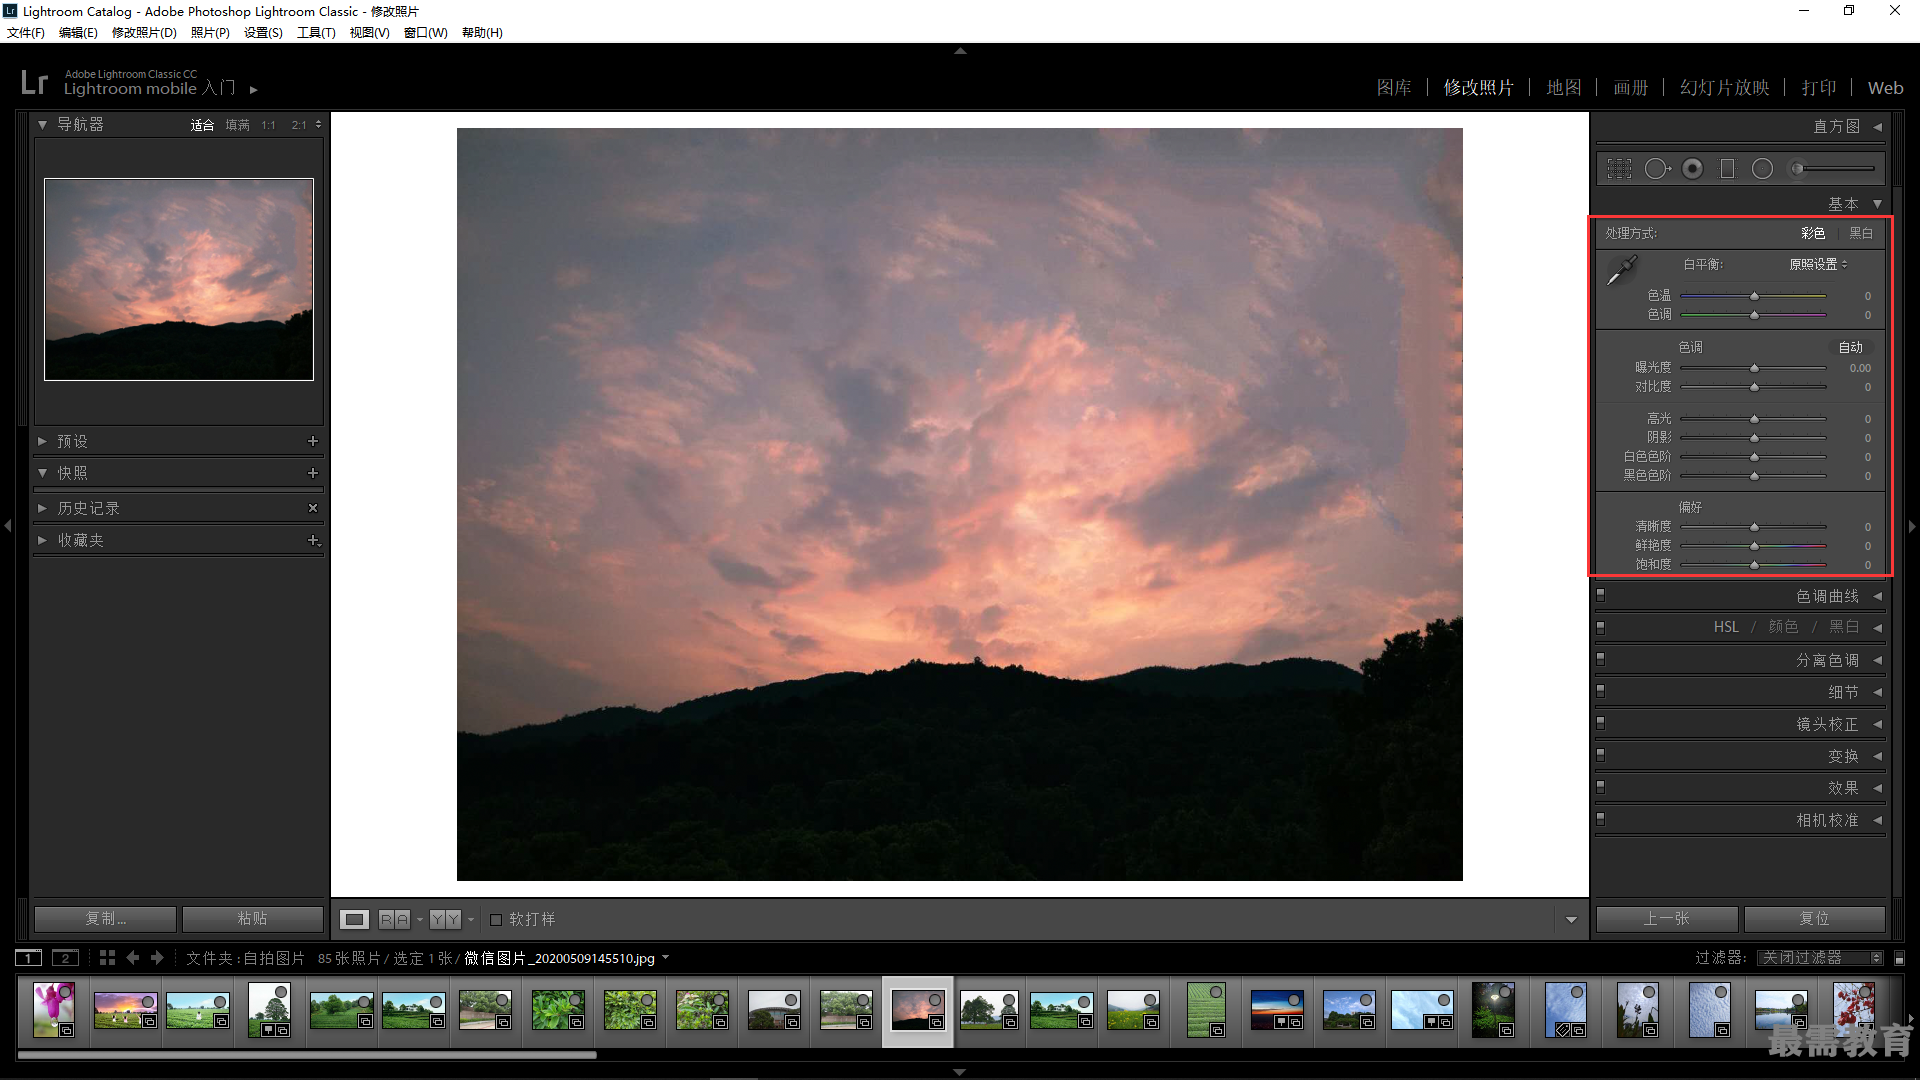Adjust the 色温 temperature slider
This screenshot has height=1080, width=1920.
coord(1754,297)
